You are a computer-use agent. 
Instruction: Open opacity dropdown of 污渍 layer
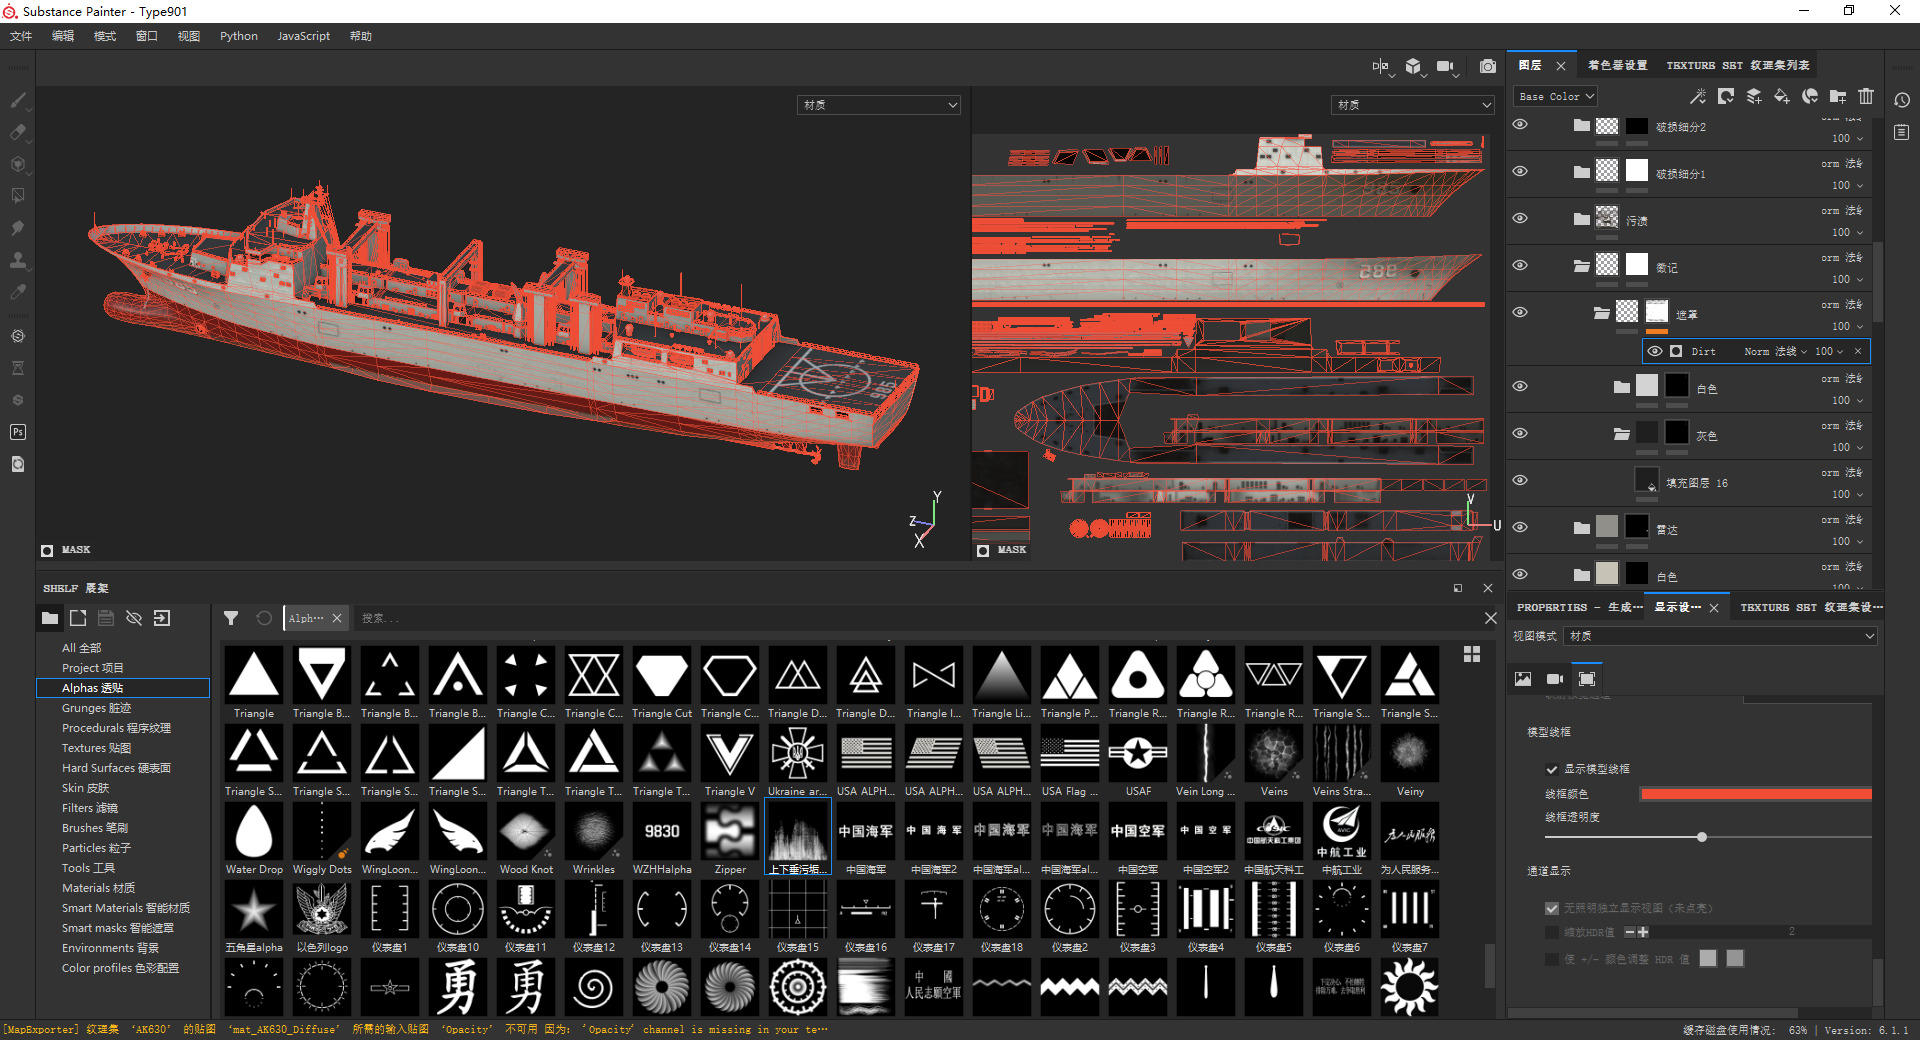point(1848,232)
